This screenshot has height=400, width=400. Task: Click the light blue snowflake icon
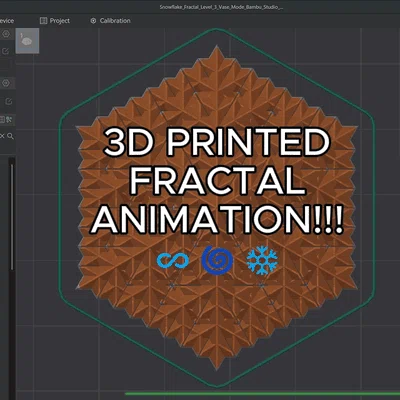tap(262, 260)
